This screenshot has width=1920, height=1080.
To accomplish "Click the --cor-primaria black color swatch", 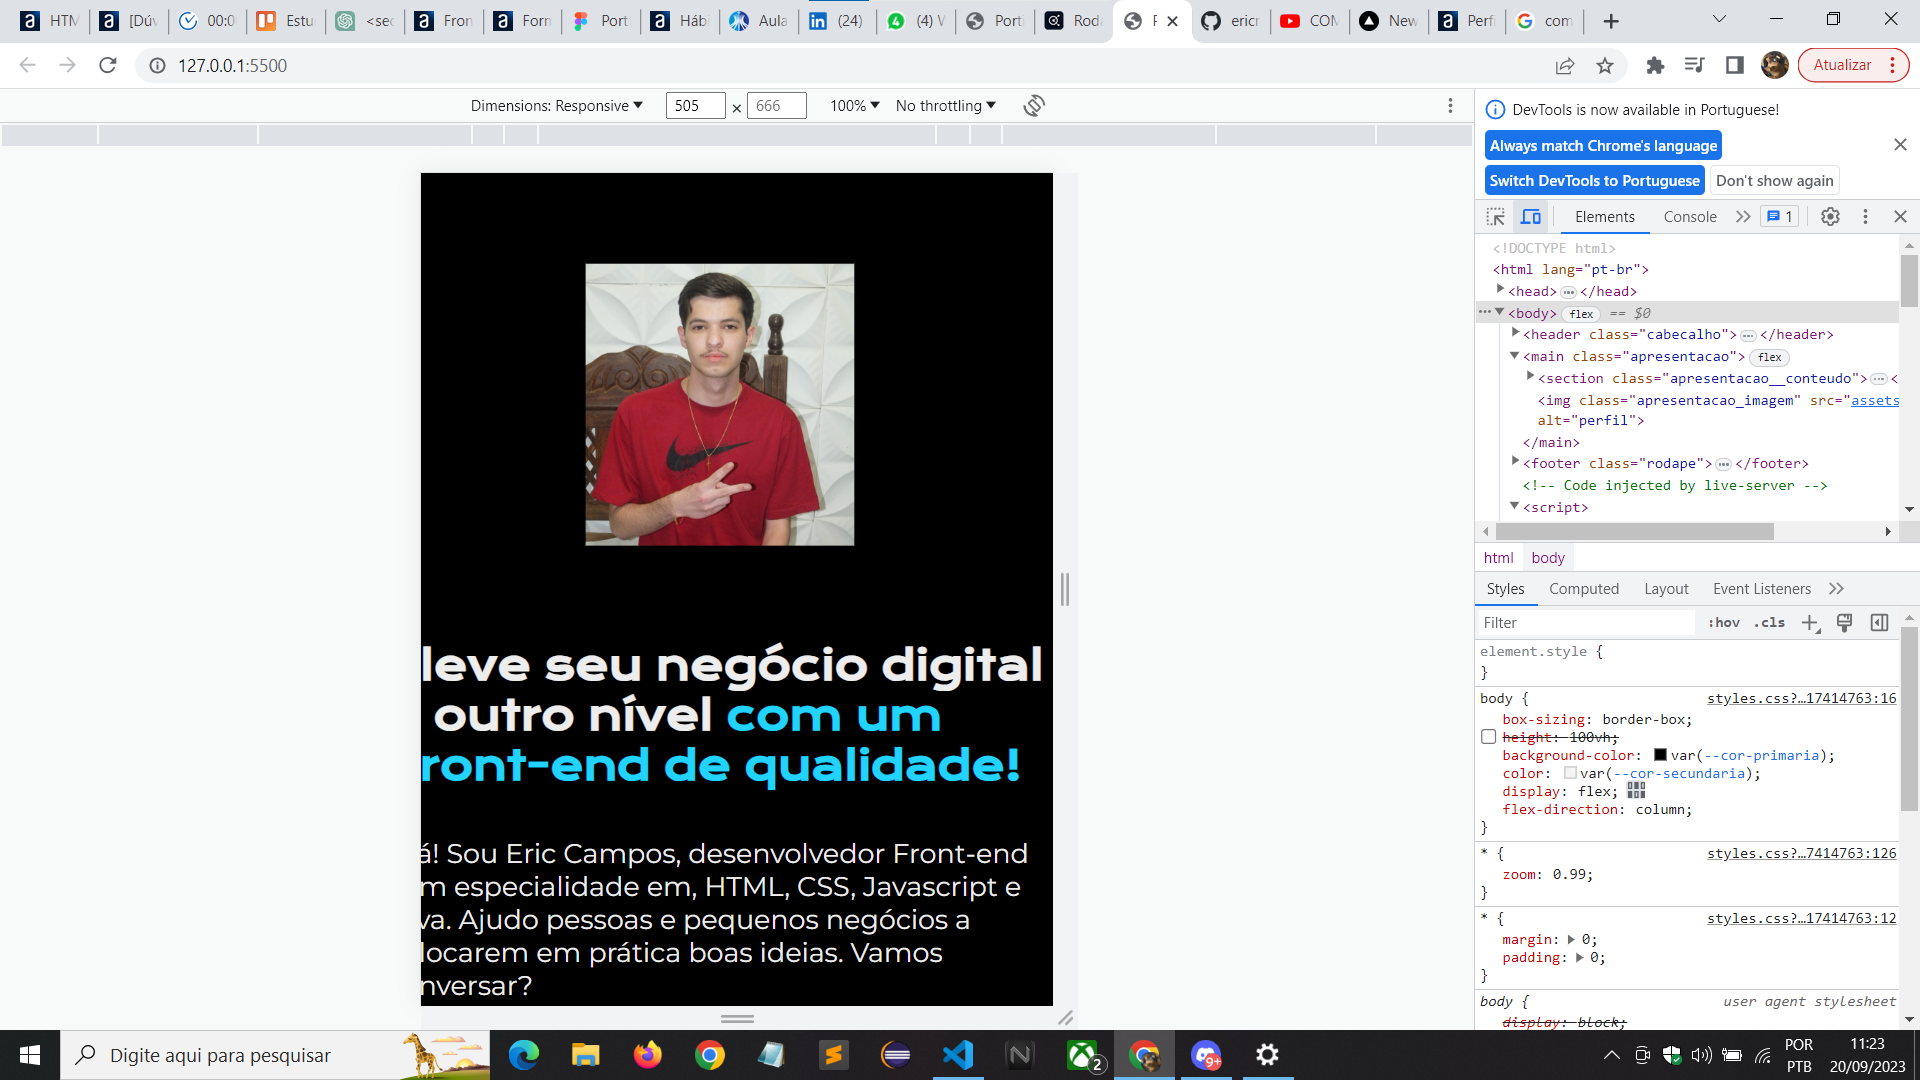I will [x=1660, y=755].
